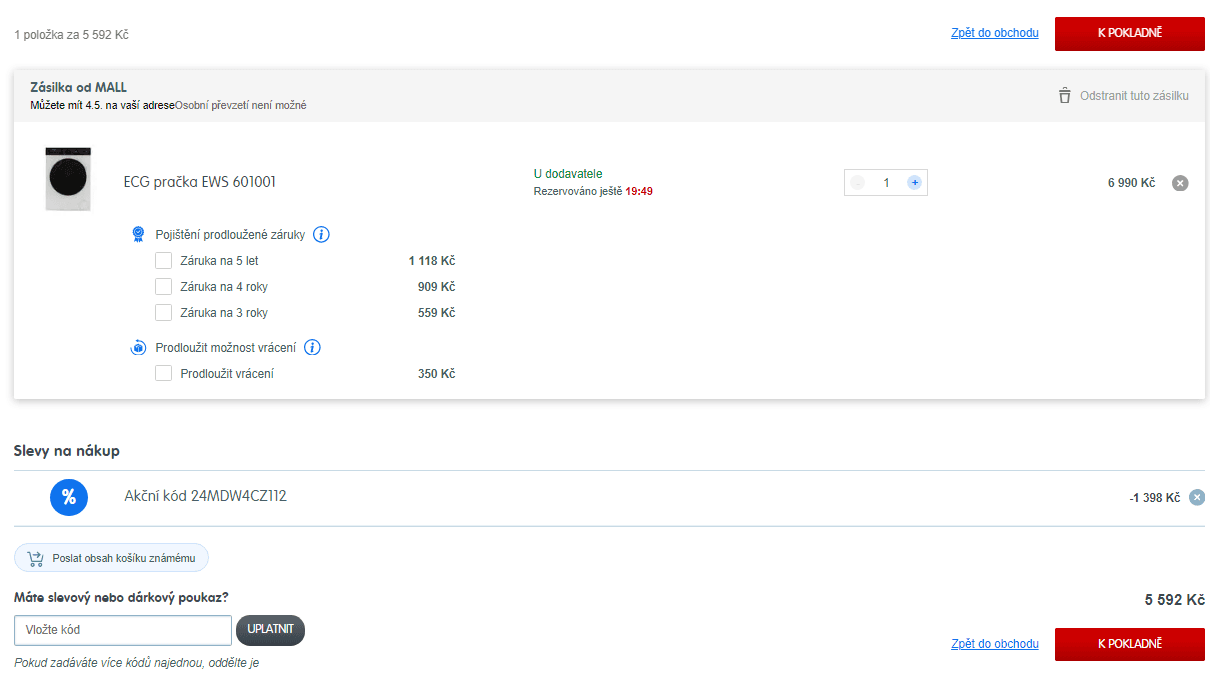Open top Zpět do obchodu link

(x=995, y=33)
